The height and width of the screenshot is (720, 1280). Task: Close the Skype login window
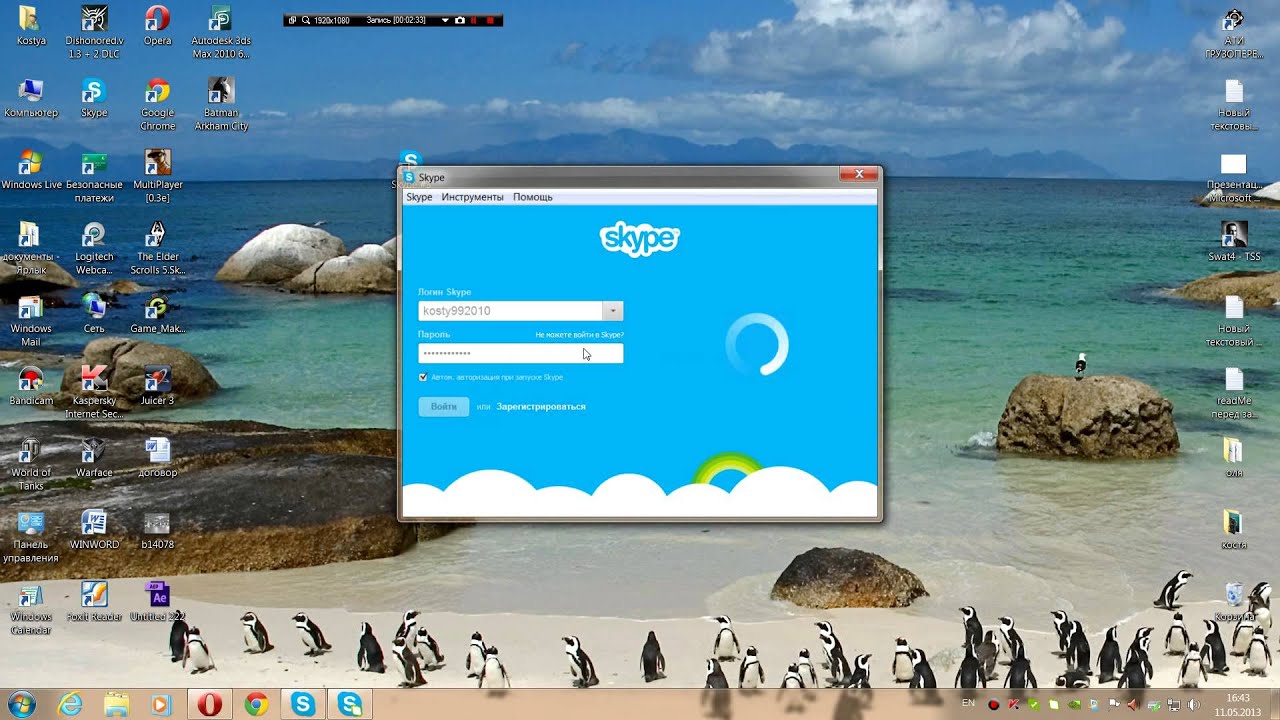coord(858,175)
